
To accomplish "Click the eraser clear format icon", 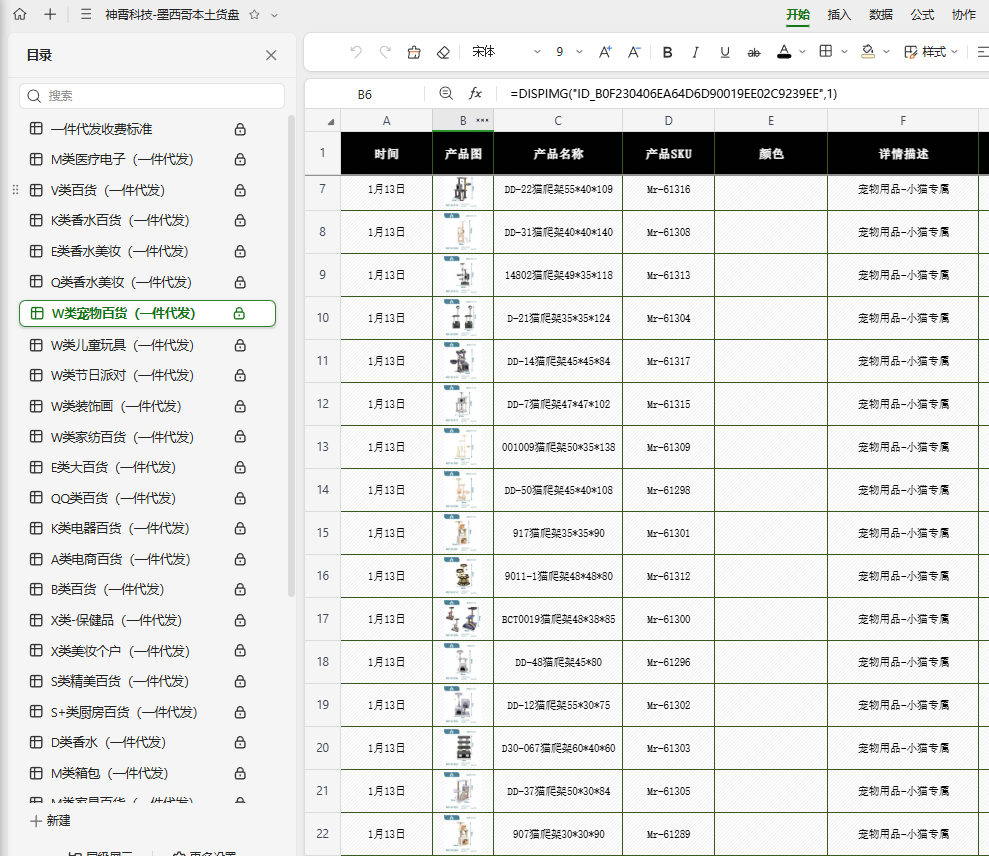I will click(443, 52).
